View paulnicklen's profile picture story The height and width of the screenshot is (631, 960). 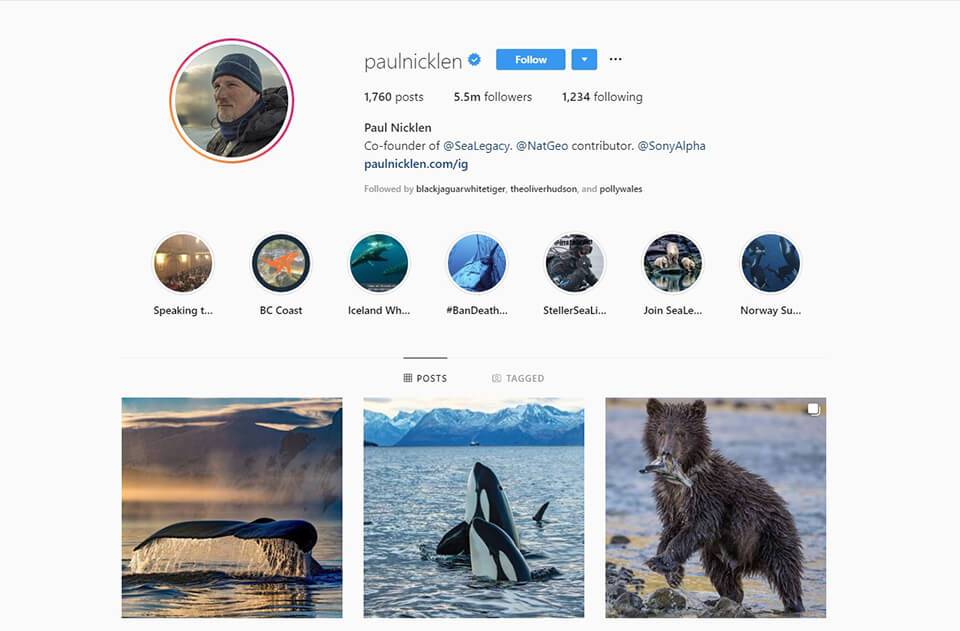pos(231,100)
